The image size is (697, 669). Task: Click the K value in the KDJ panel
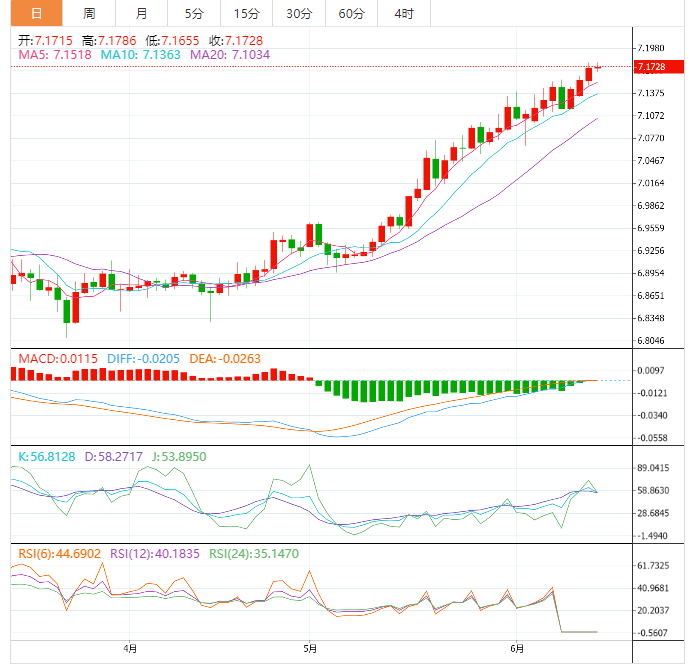[45, 455]
